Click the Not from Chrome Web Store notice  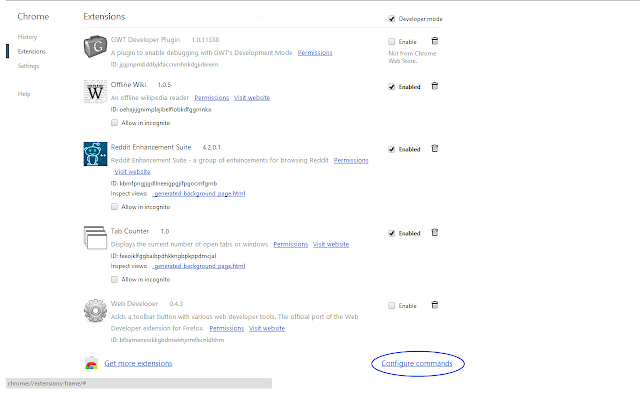(x=412, y=57)
